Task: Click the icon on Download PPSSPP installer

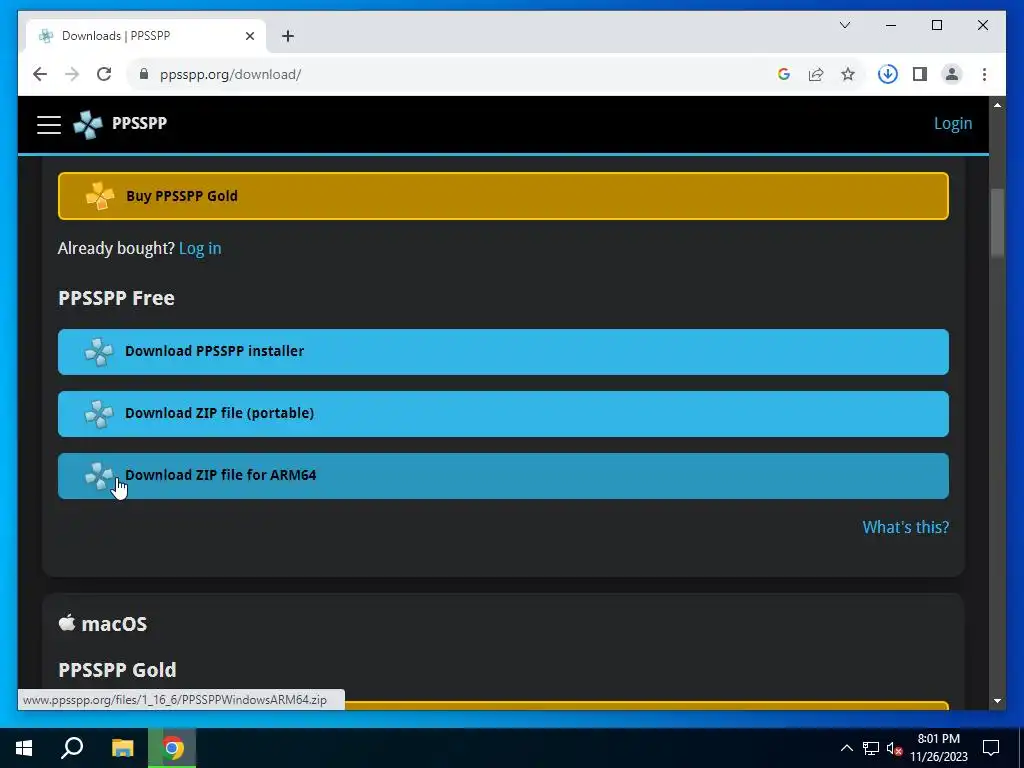Action: pos(99,352)
